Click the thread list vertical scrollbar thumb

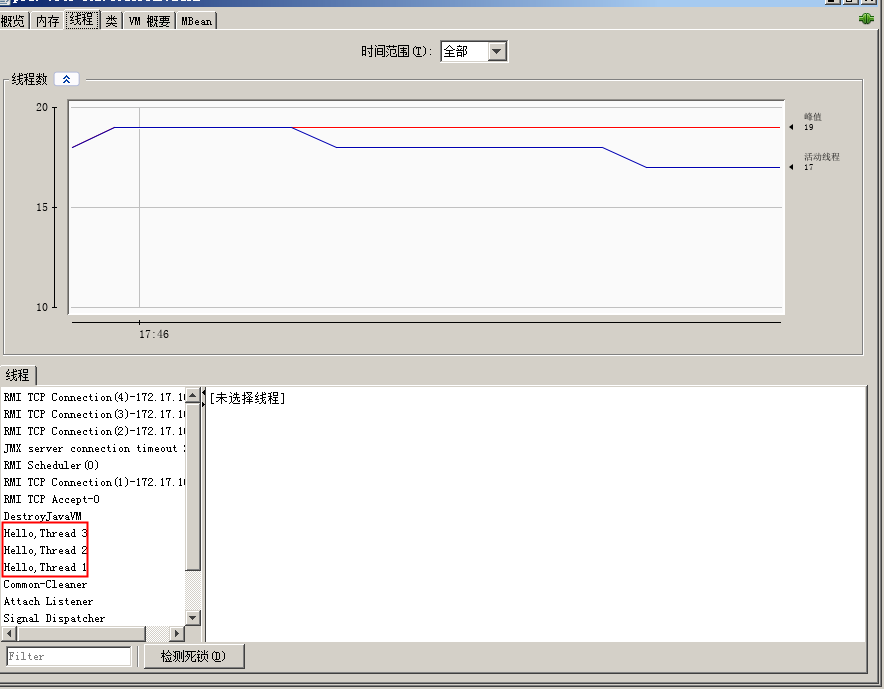[x=193, y=486]
